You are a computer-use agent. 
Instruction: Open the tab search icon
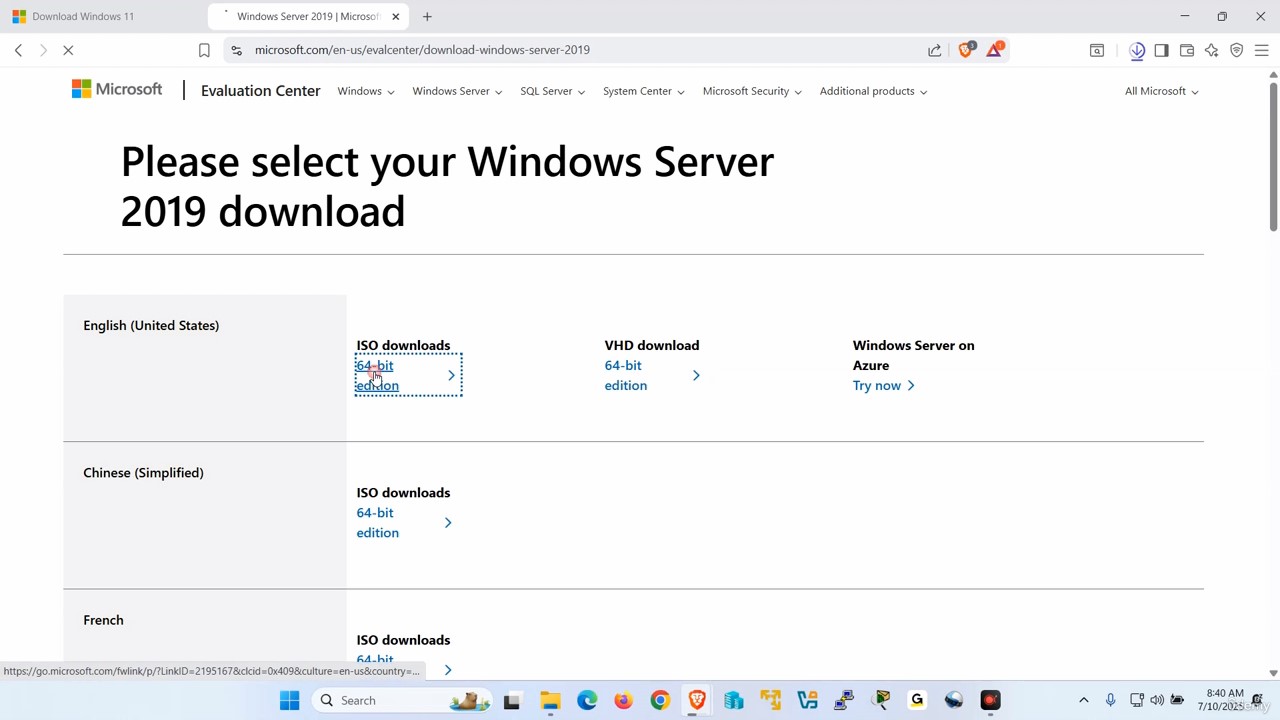pos(1097,50)
